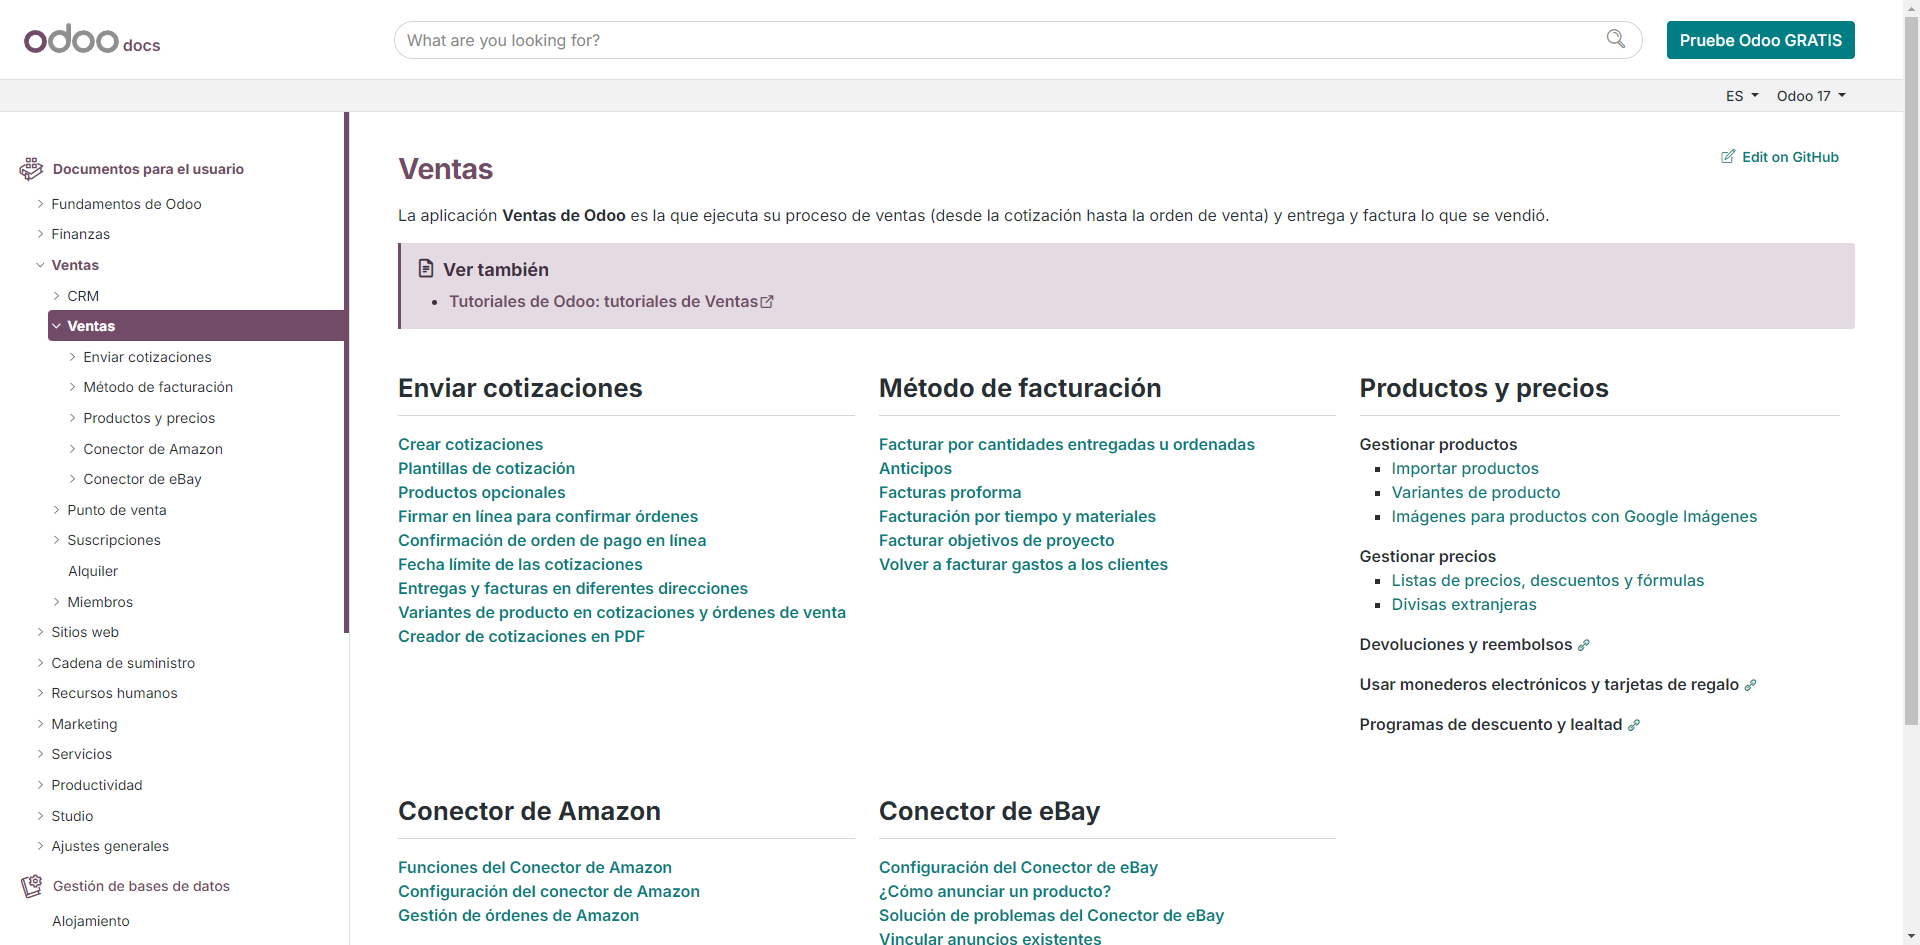Open the Importar productos link

pos(1464,468)
